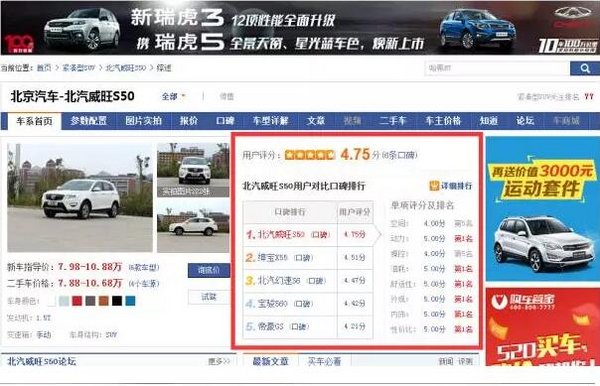Open the front-view SUV small thumbnail
The width and height of the screenshot is (600, 386).
click(193, 170)
